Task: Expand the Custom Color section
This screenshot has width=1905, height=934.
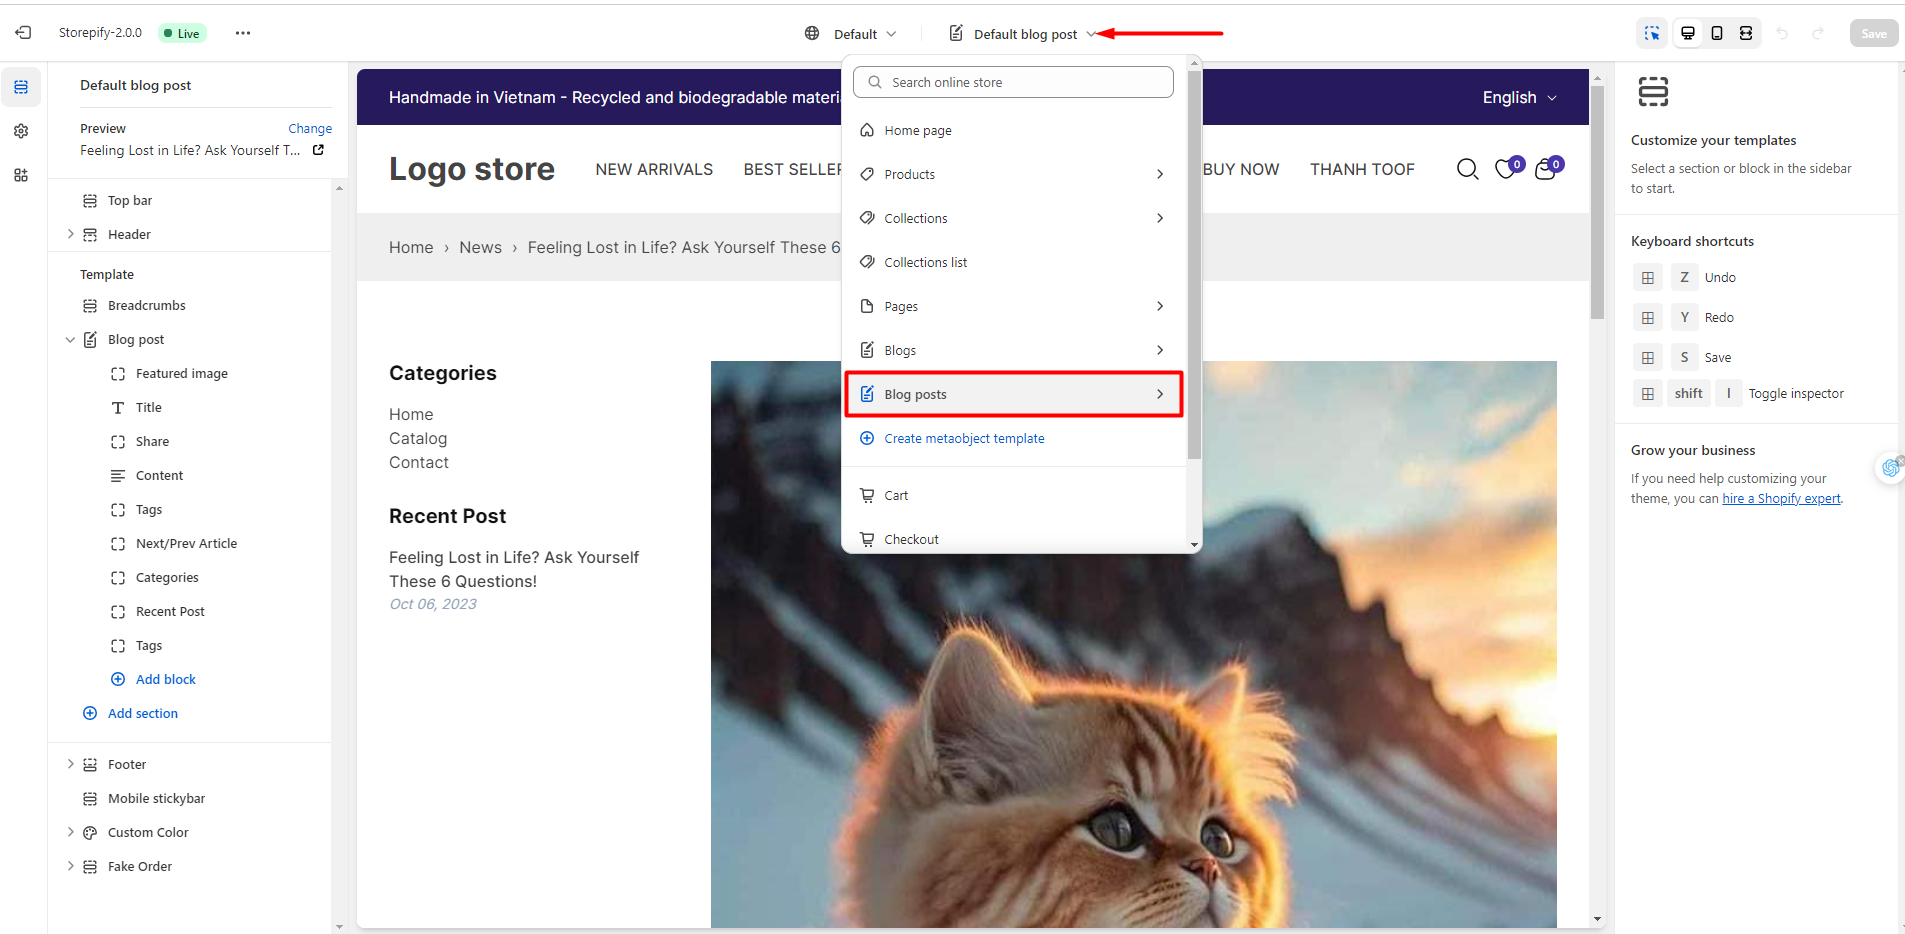Action: click(70, 832)
